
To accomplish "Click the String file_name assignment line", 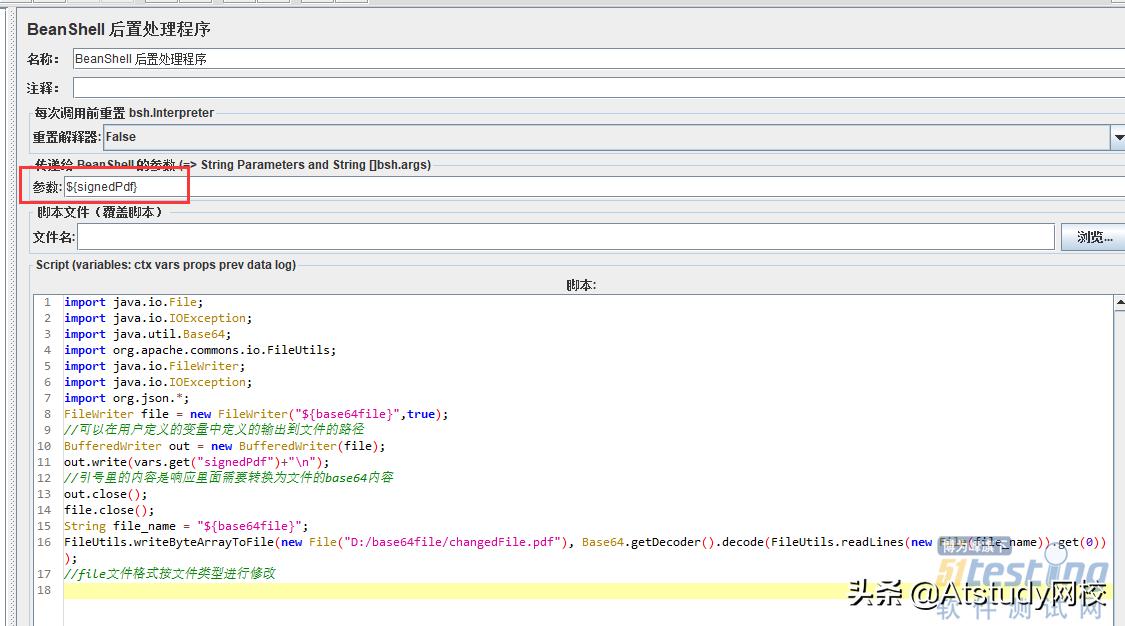I will 186,526.
